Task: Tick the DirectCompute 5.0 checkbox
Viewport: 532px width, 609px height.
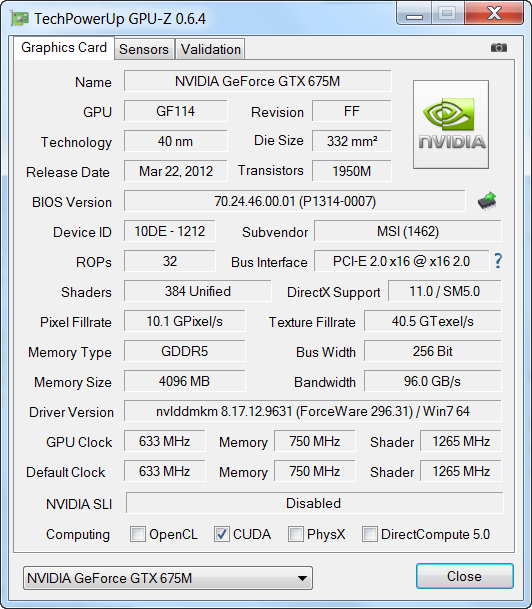Action: tap(370, 534)
